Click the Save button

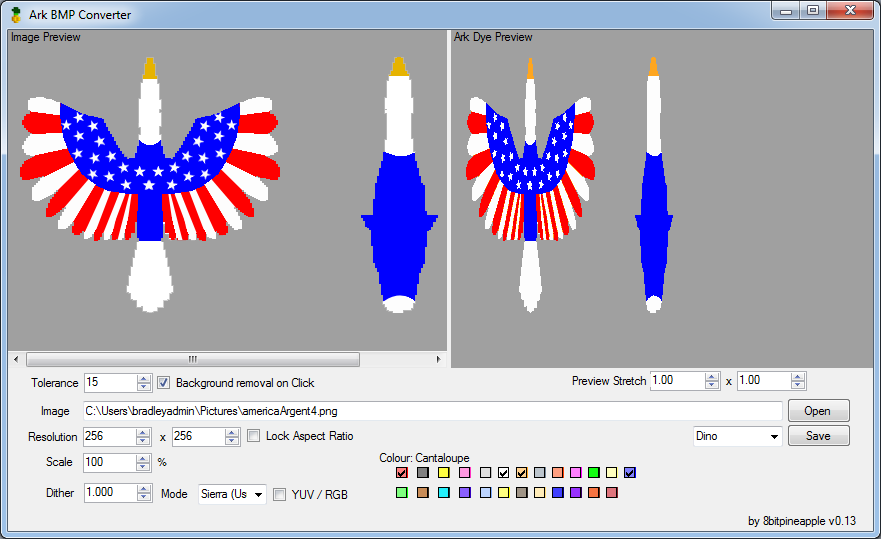[818, 436]
